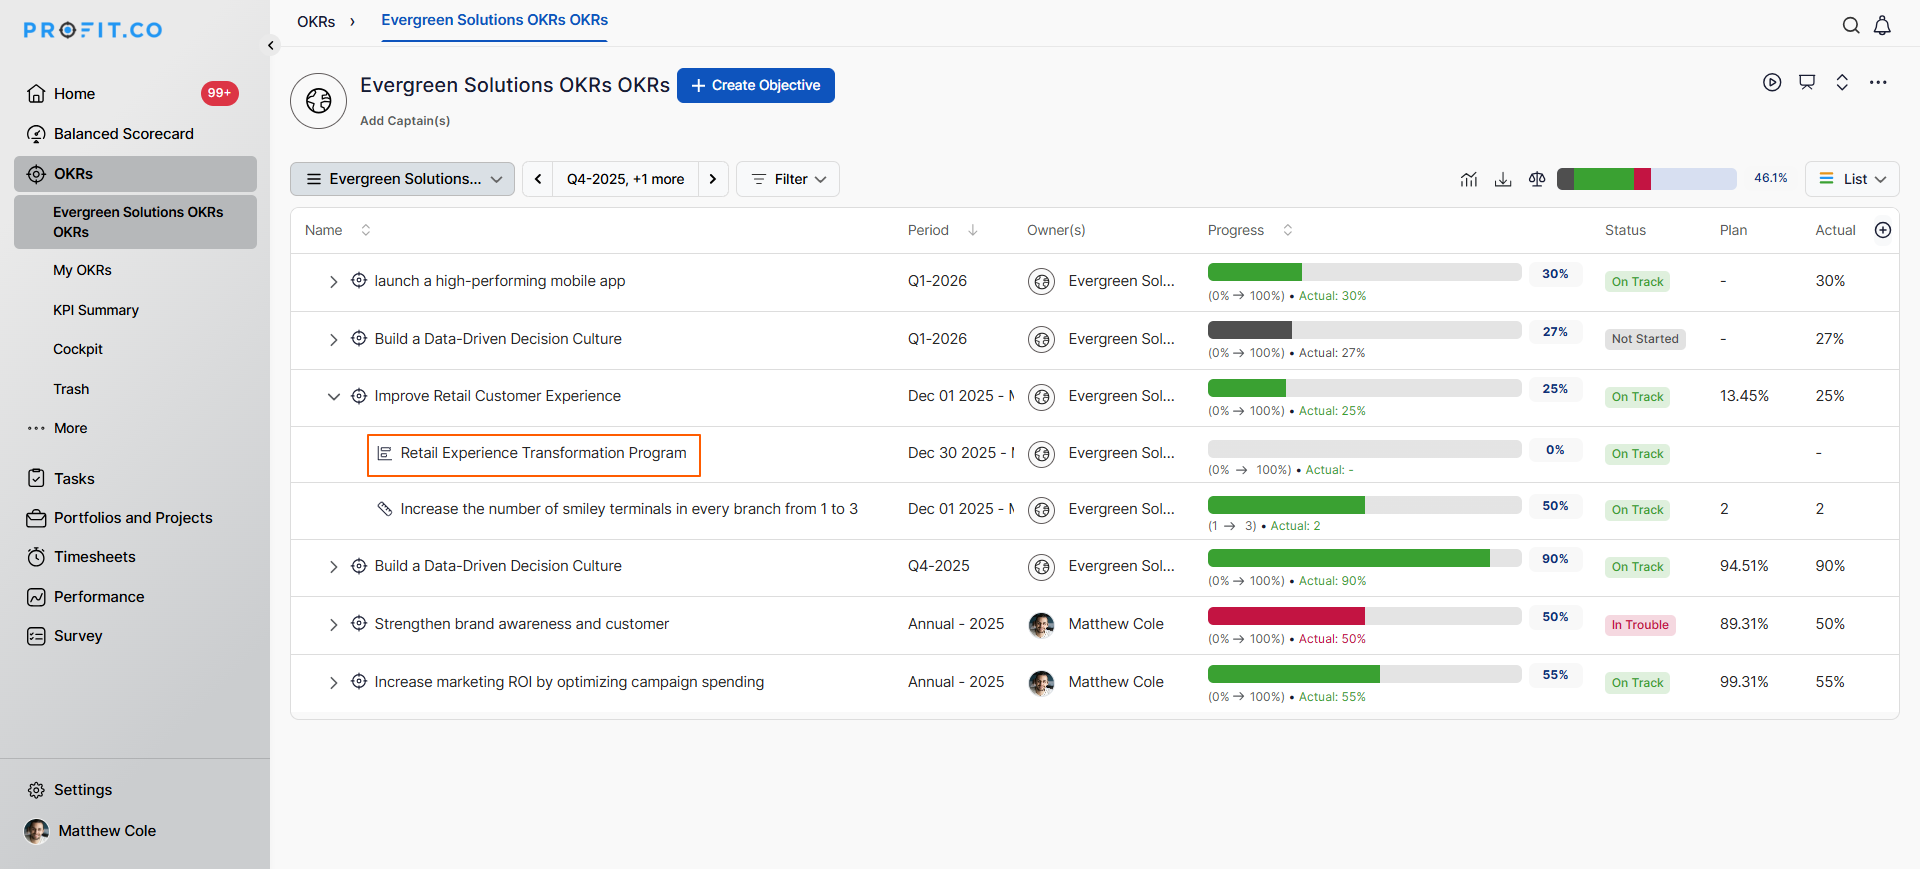Click the overall 46.1% progress bar
Viewport: 1920px width, 869px height.
point(1646,179)
